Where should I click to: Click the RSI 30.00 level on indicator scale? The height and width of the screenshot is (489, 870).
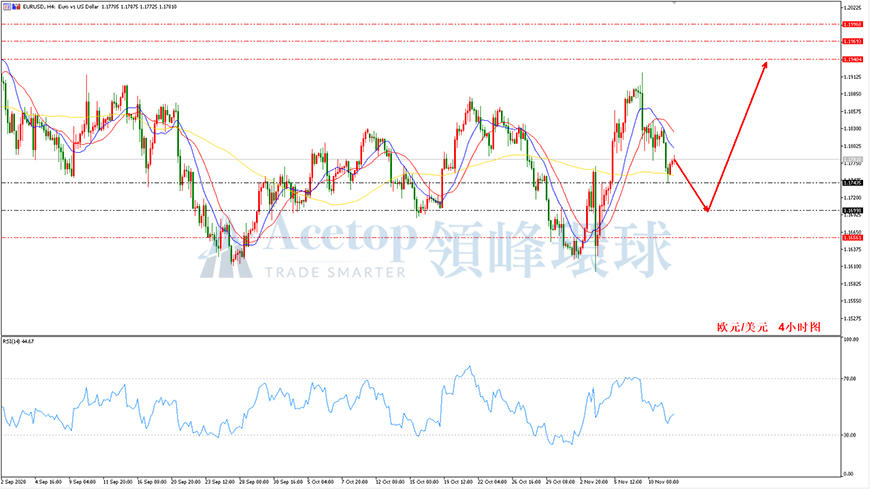pyautogui.click(x=849, y=435)
